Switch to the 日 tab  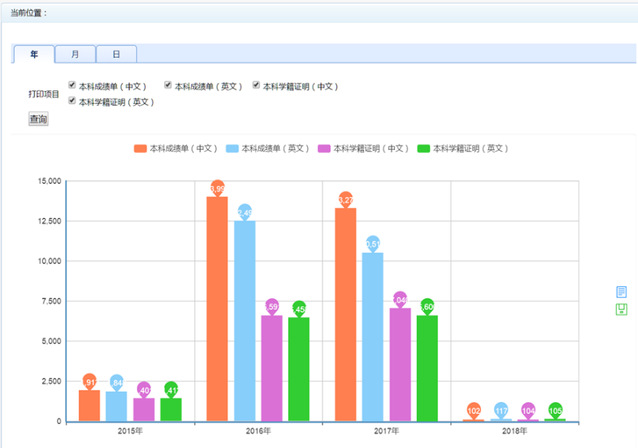116,54
